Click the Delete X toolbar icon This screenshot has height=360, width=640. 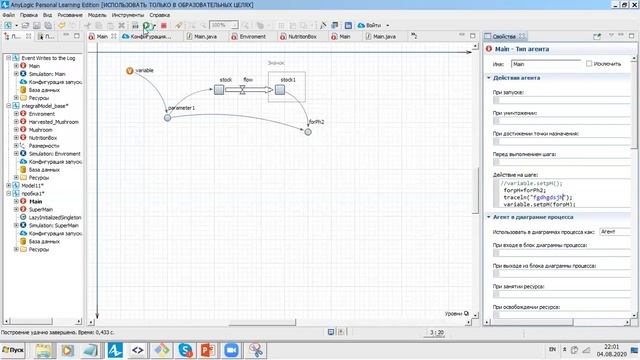coord(121,25)
